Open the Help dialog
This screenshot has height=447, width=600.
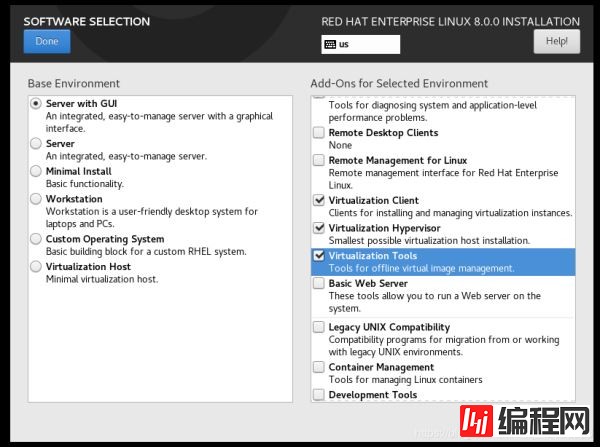[557, 41]
